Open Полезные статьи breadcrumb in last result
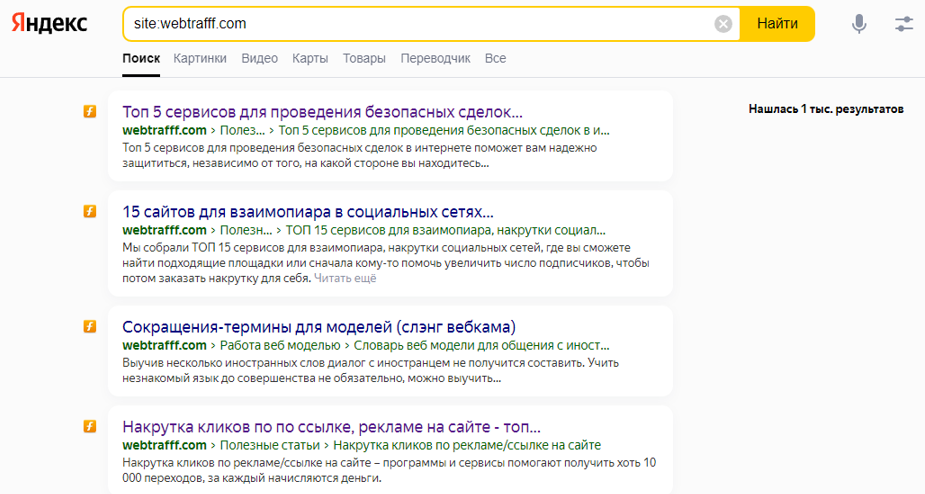 (270, 444)
